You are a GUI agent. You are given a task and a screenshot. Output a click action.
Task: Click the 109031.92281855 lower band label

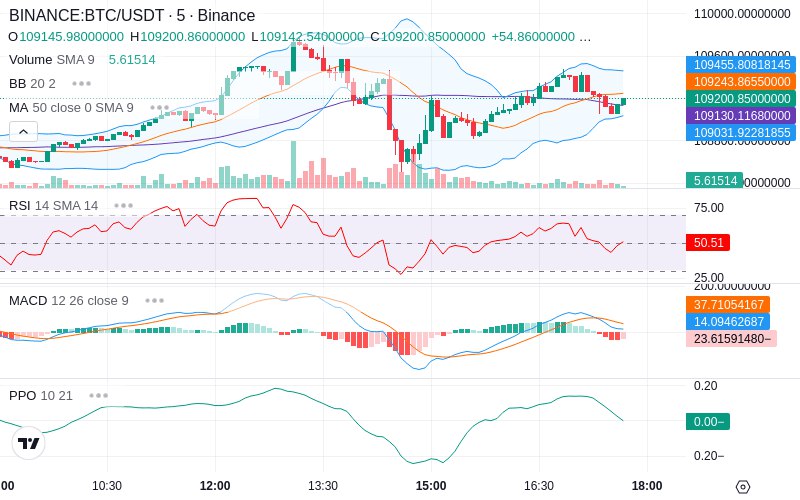click(x=741, y=133)
